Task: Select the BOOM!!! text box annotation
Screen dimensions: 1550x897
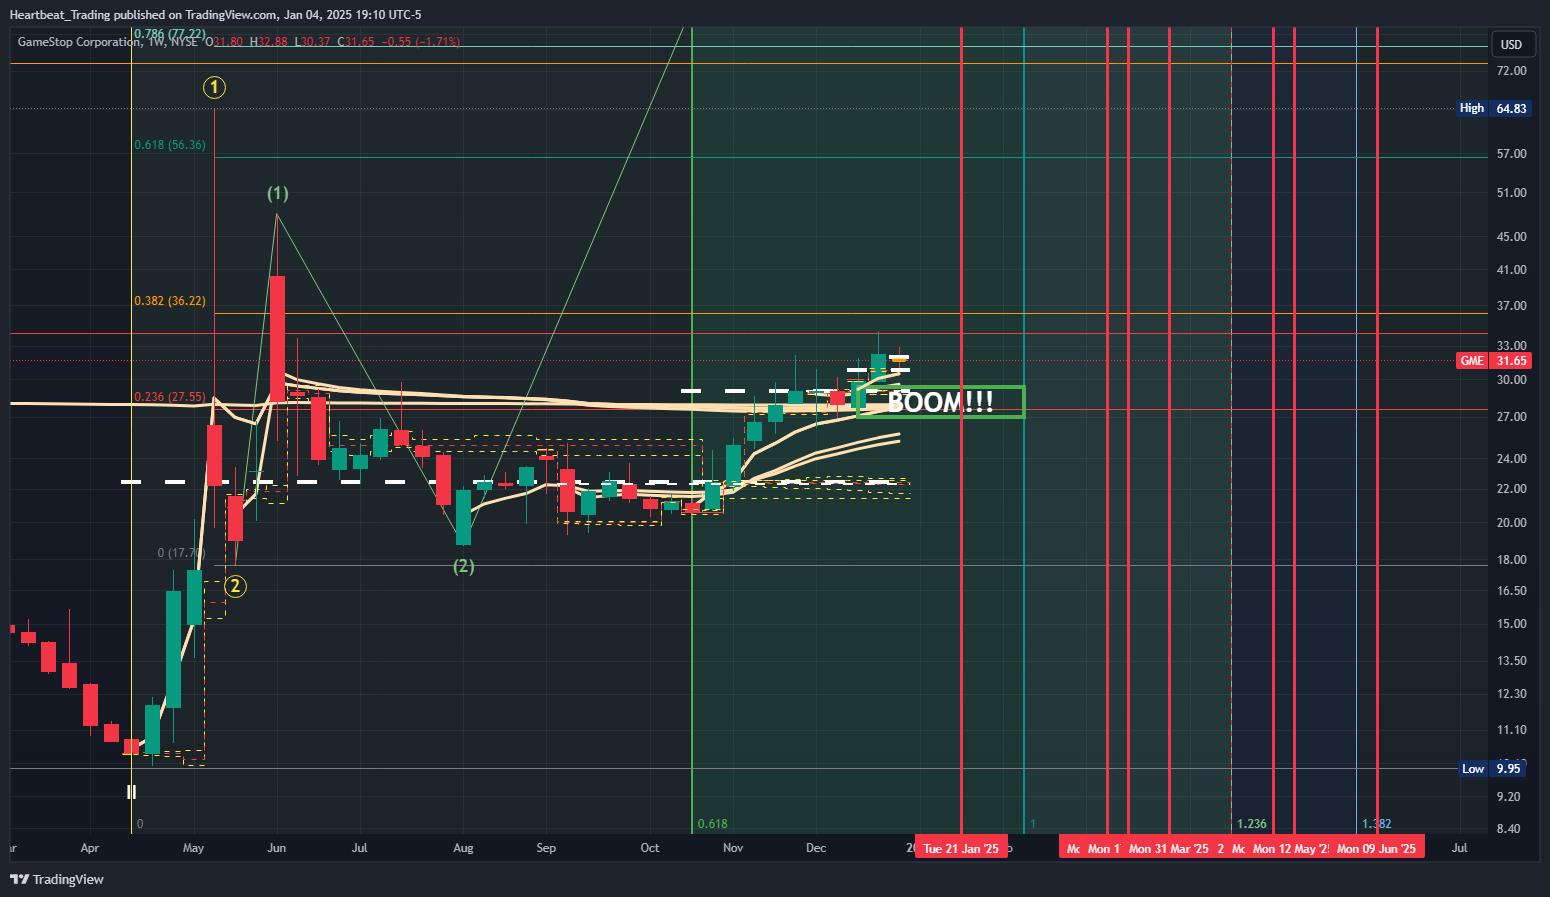Action: [941, 402]
